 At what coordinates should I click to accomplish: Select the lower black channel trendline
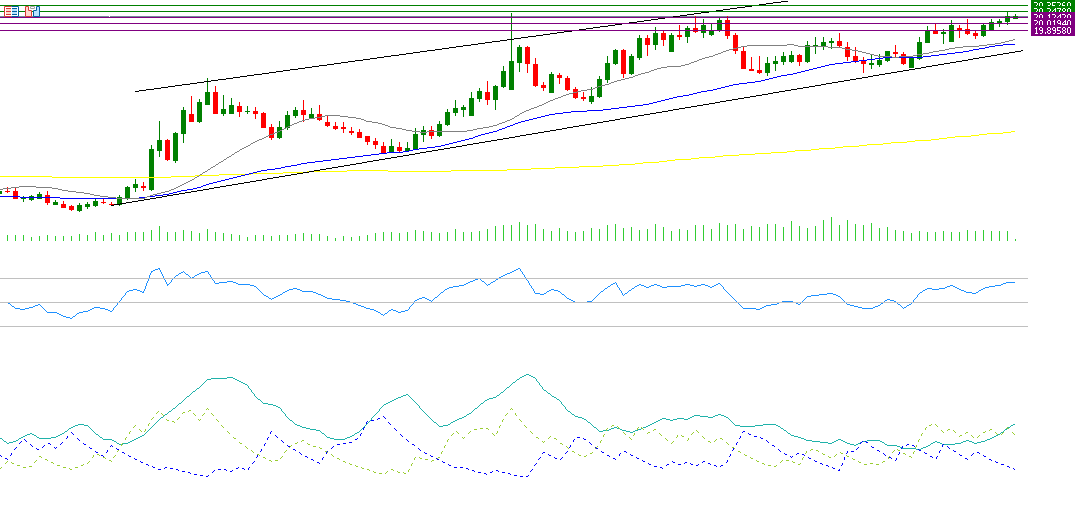click(x=567, y=128)
